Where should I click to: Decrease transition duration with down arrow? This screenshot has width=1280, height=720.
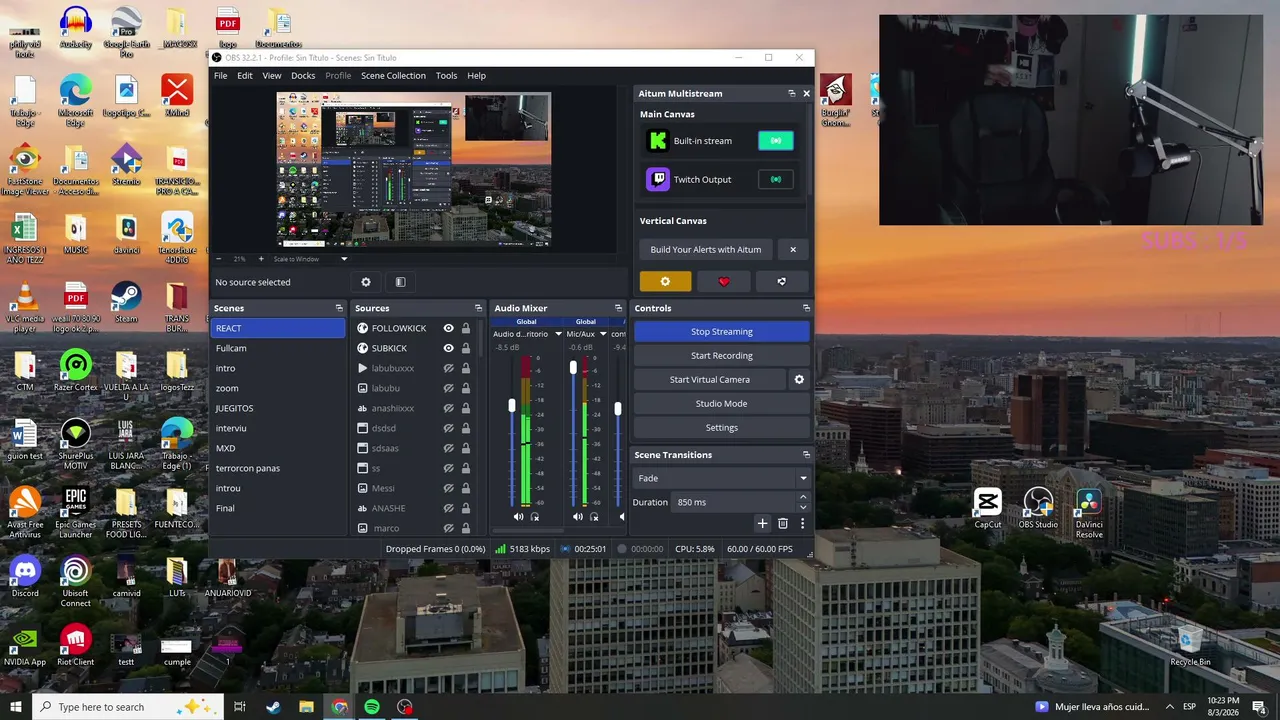(802, 507)
